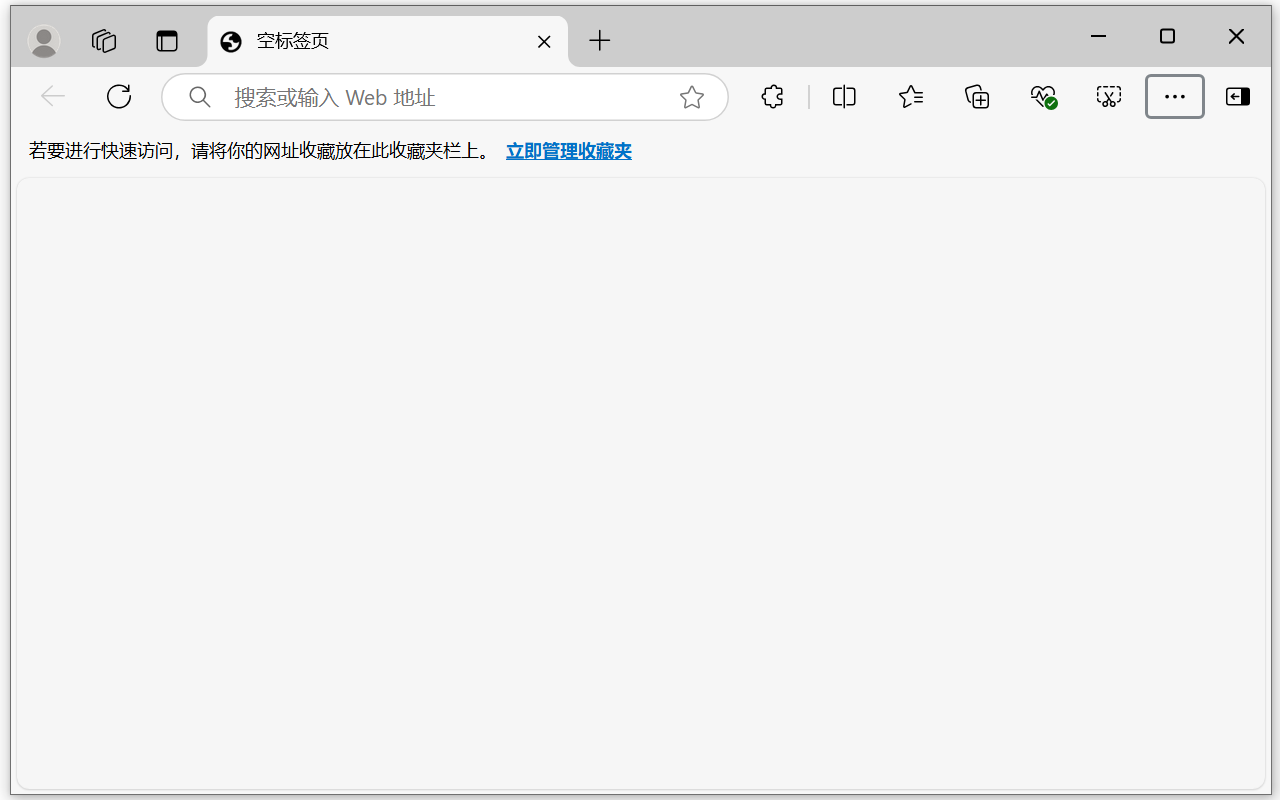1280x800 pixels.
Task: Close the browser window
Action: pos(1236,37)
